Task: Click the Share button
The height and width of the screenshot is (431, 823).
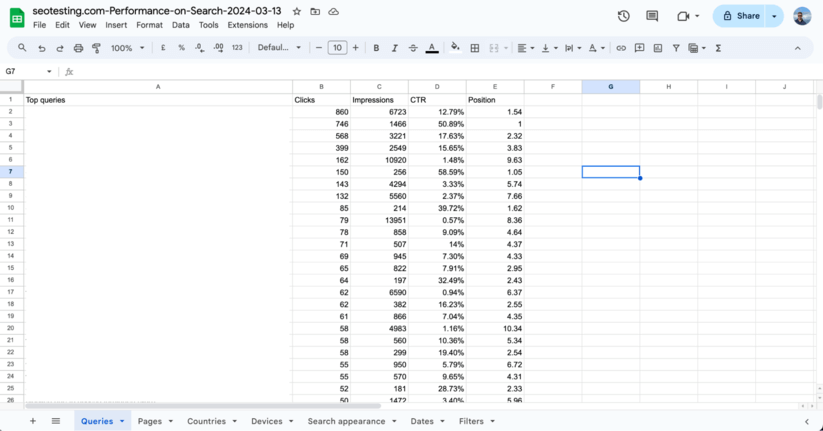Action: pyautogui.click(x=741, y=16)
